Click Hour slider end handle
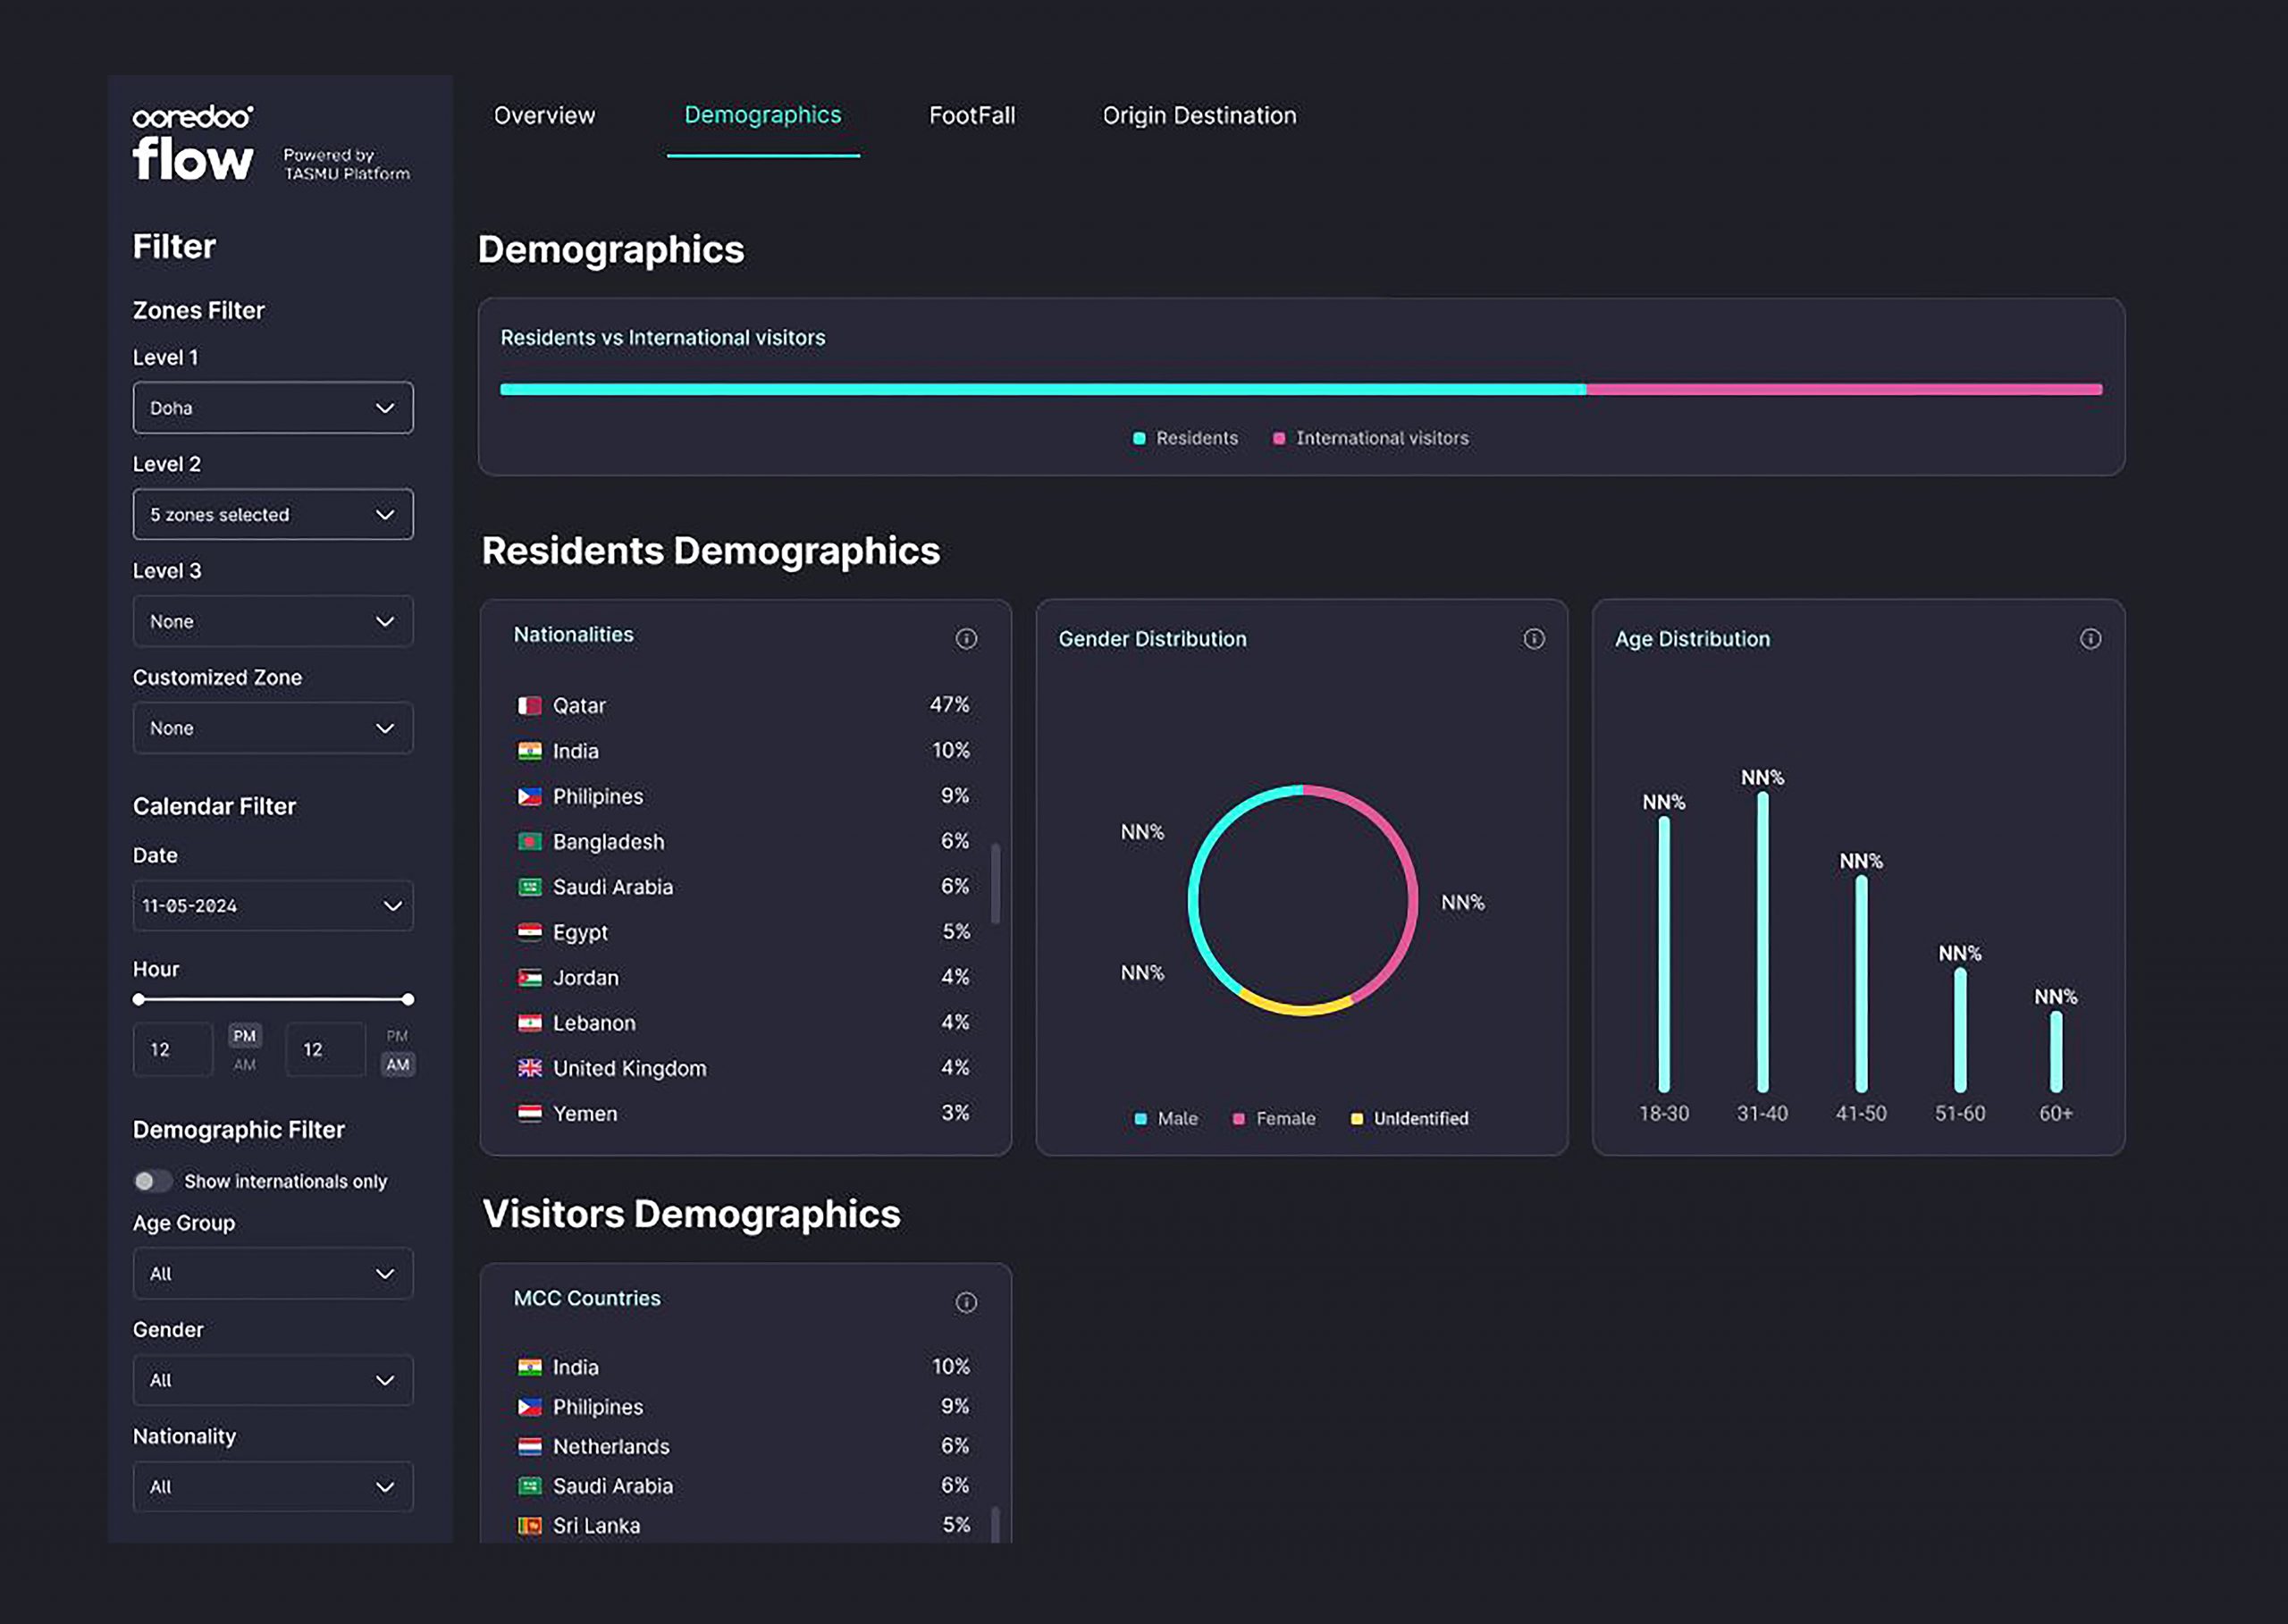The image size is (2288, 1624). pos(408,999)
